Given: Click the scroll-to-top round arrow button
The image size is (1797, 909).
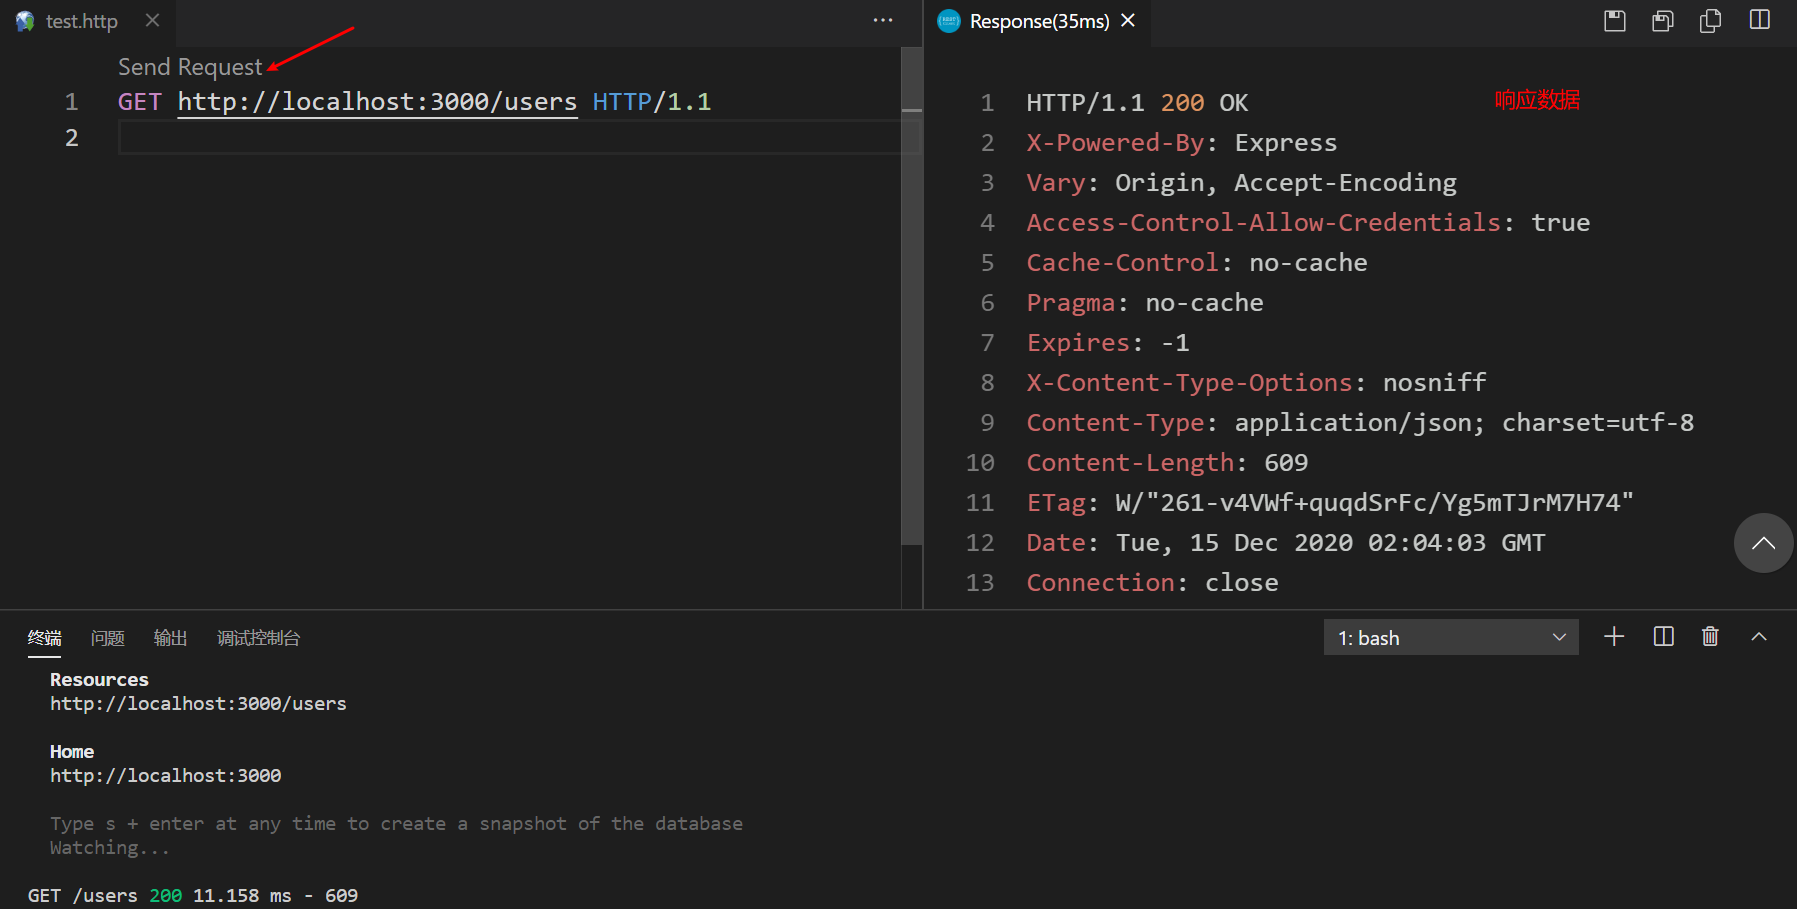Looking at the screenshot, I should [1764, 543].
